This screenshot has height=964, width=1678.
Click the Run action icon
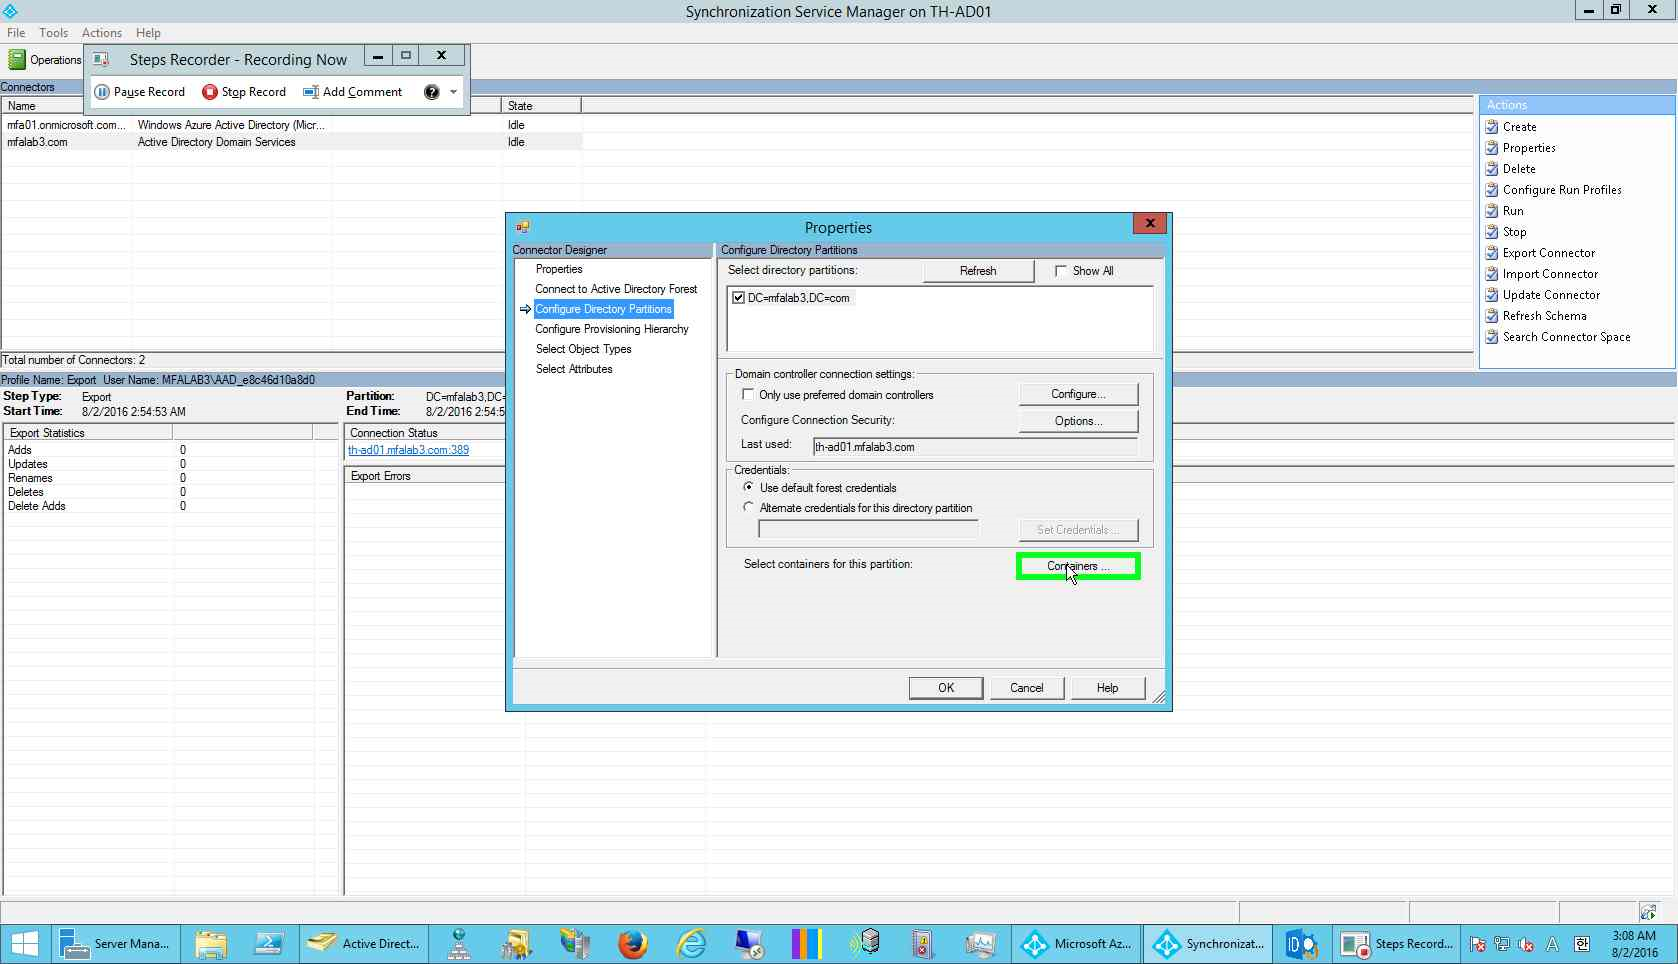[x=1492, y=211]
